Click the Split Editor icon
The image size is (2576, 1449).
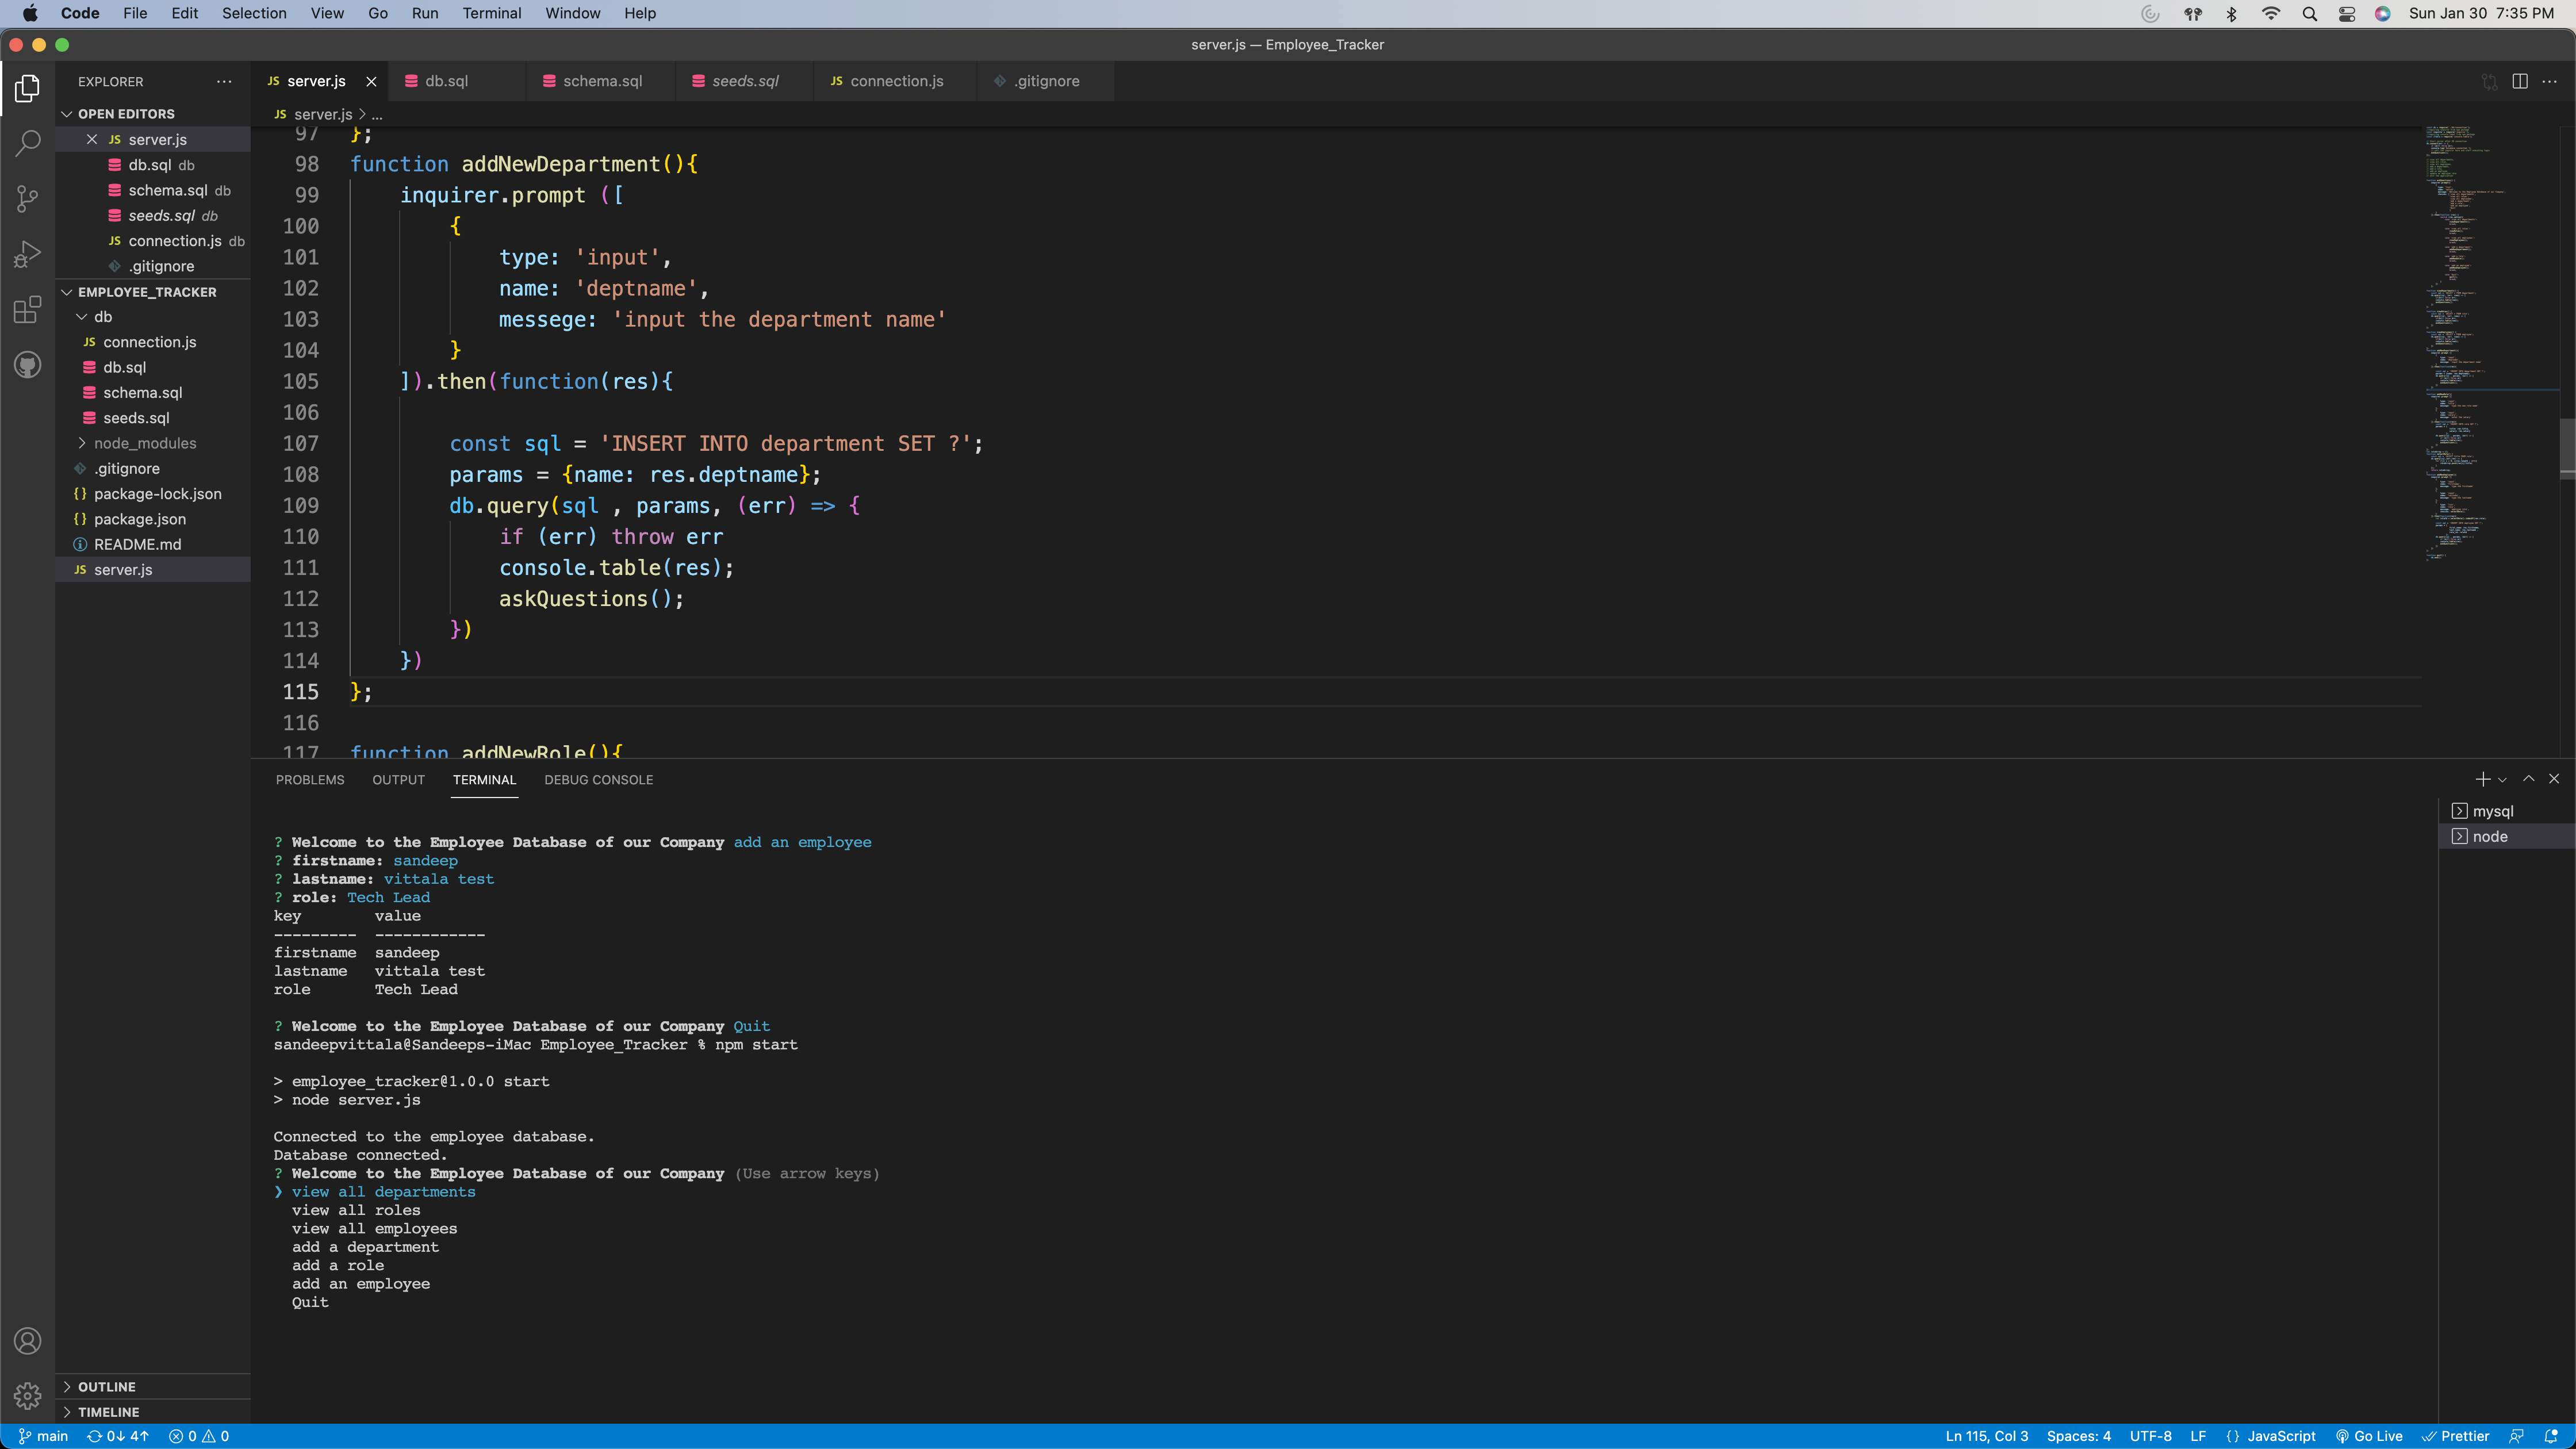coord(2519,81)
